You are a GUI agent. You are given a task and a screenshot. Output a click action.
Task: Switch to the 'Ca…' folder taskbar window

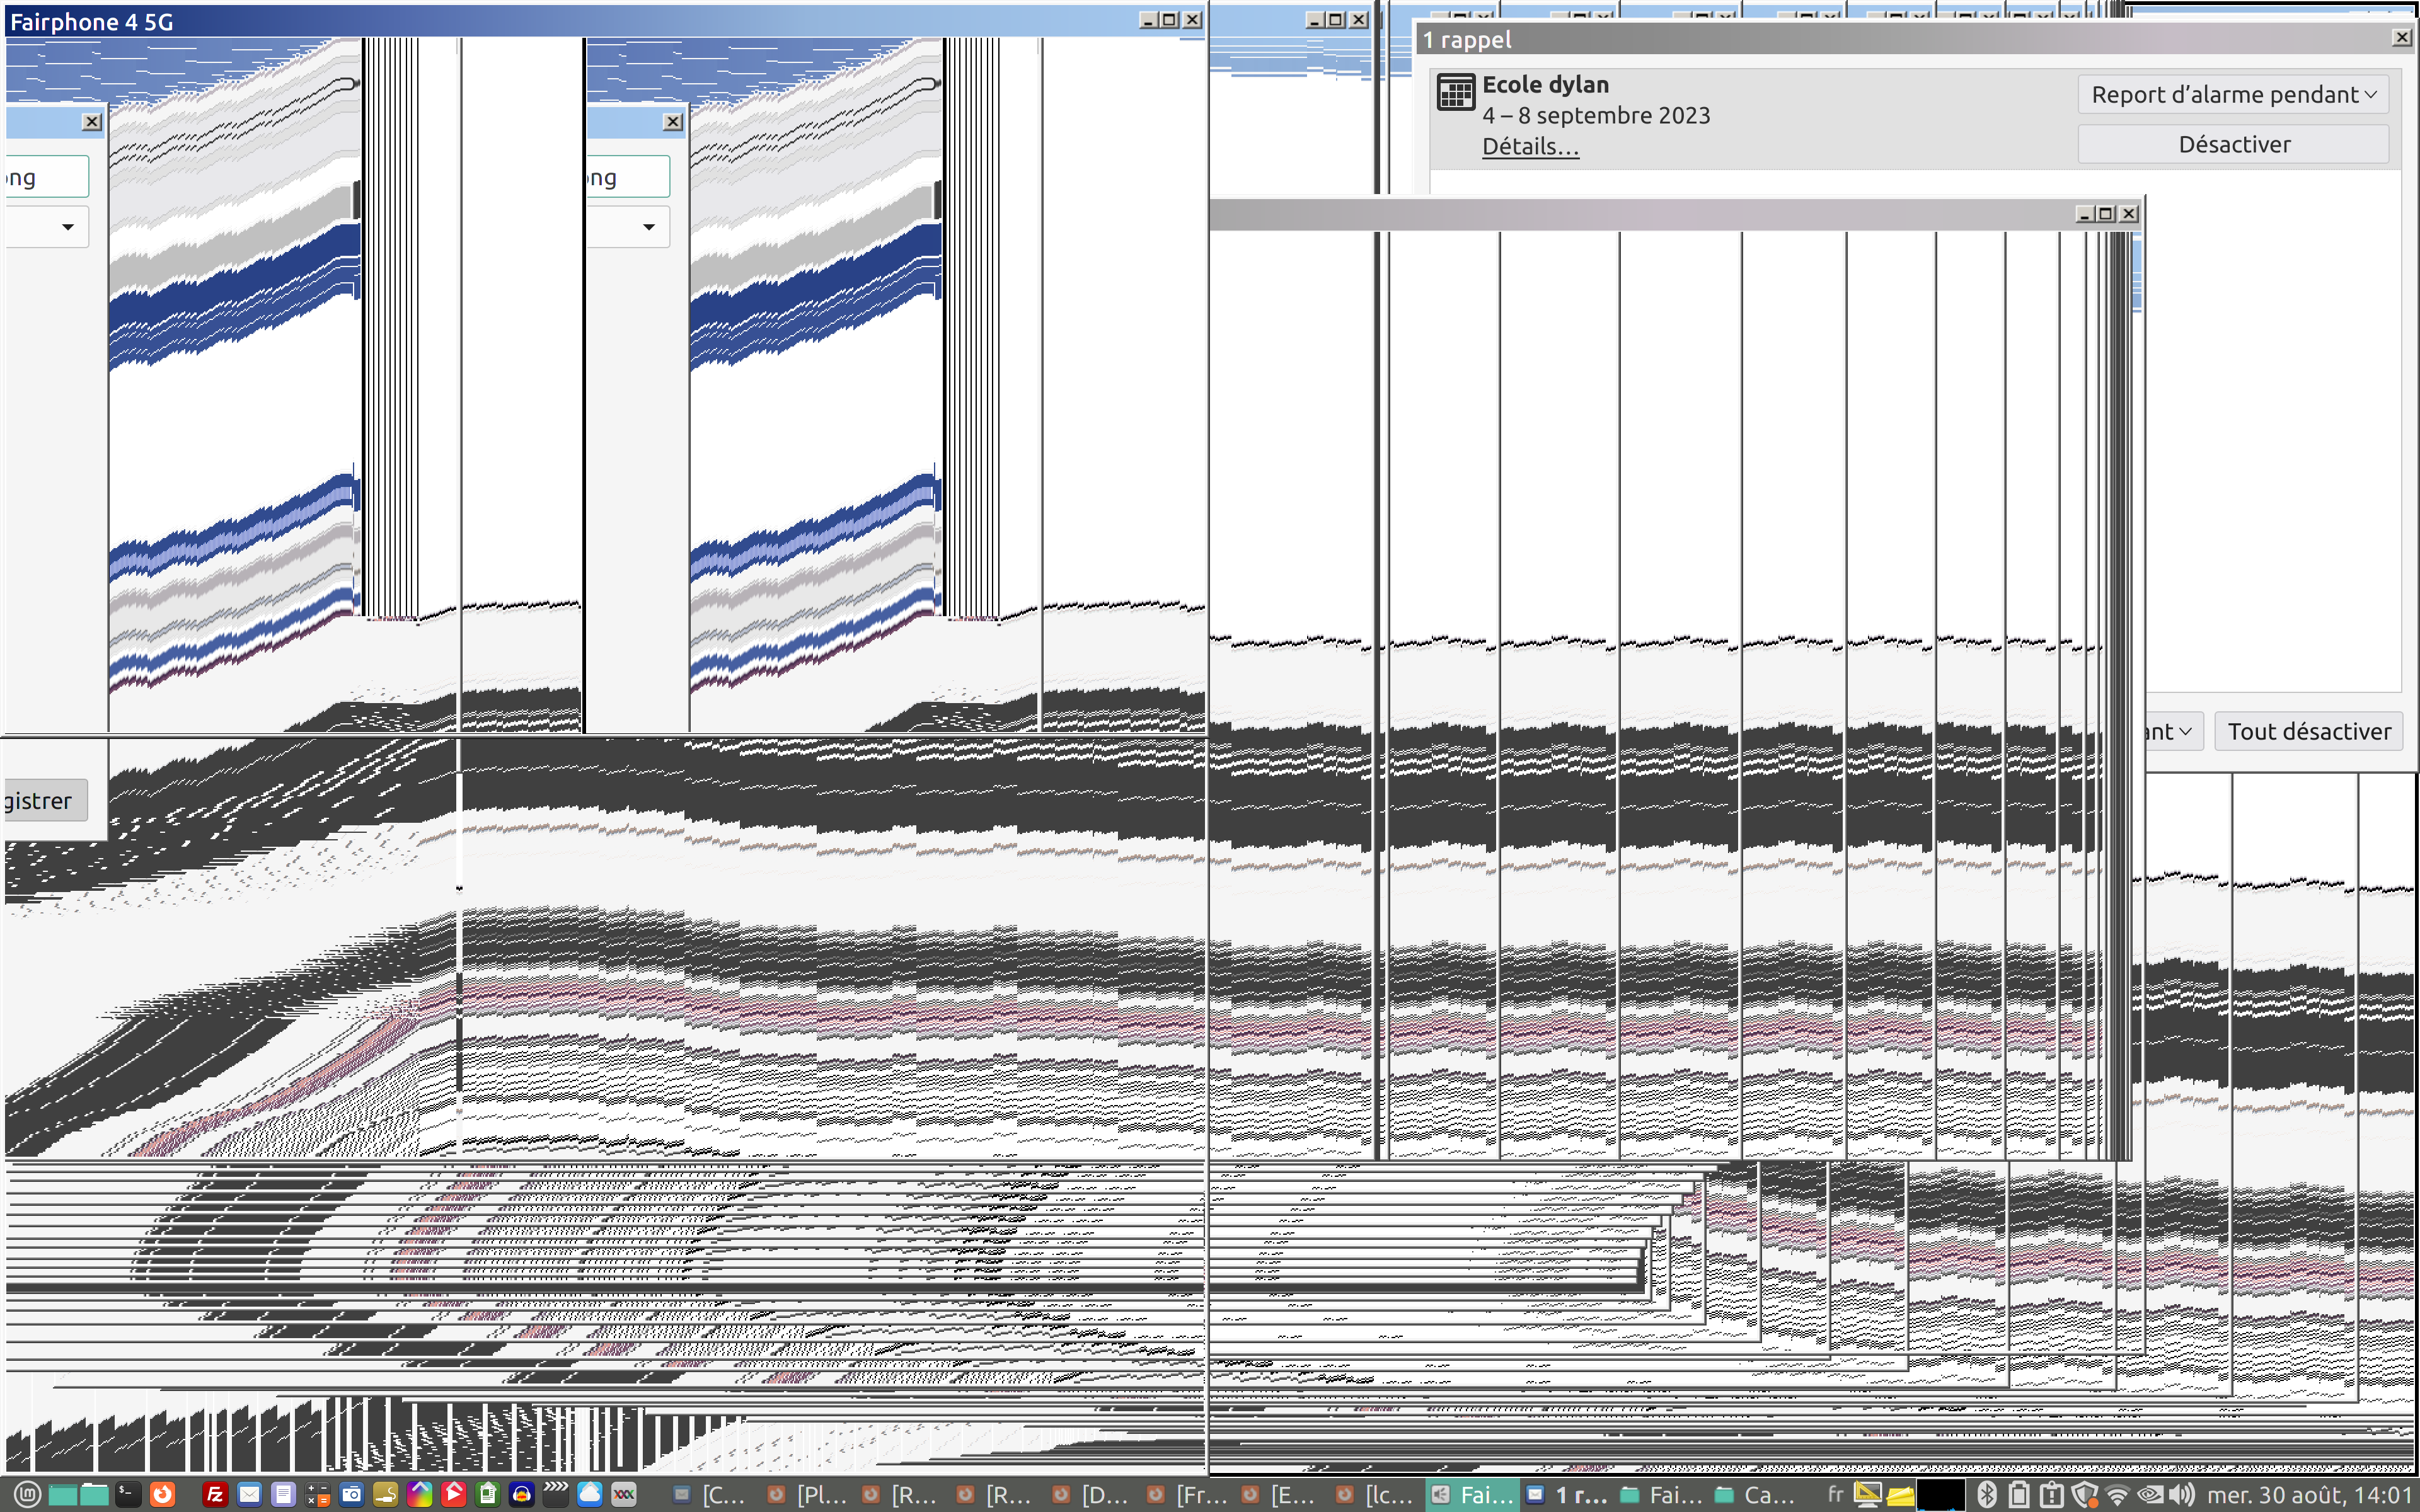click(1758, 1494)
